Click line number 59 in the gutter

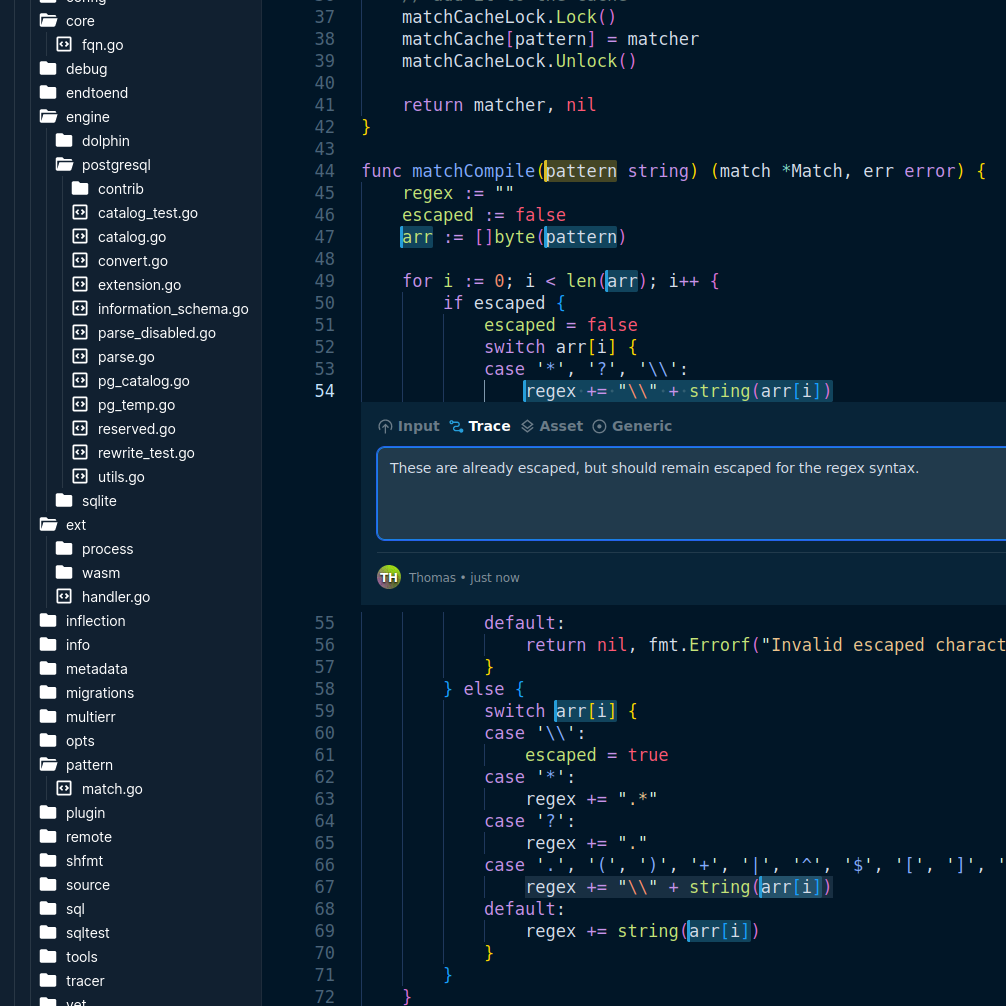324,711
